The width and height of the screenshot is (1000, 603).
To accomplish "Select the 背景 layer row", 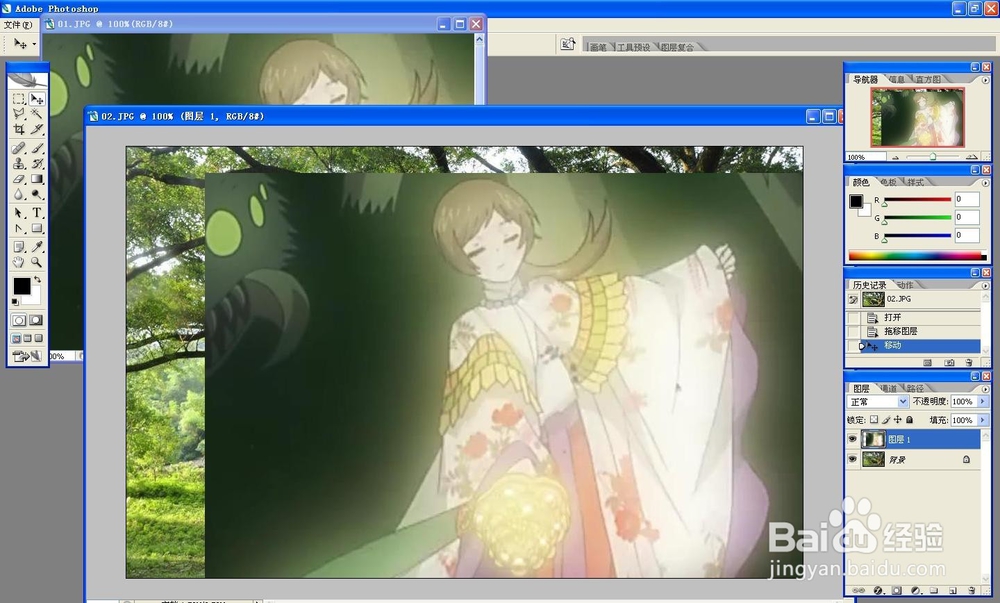I will point(920,459).
